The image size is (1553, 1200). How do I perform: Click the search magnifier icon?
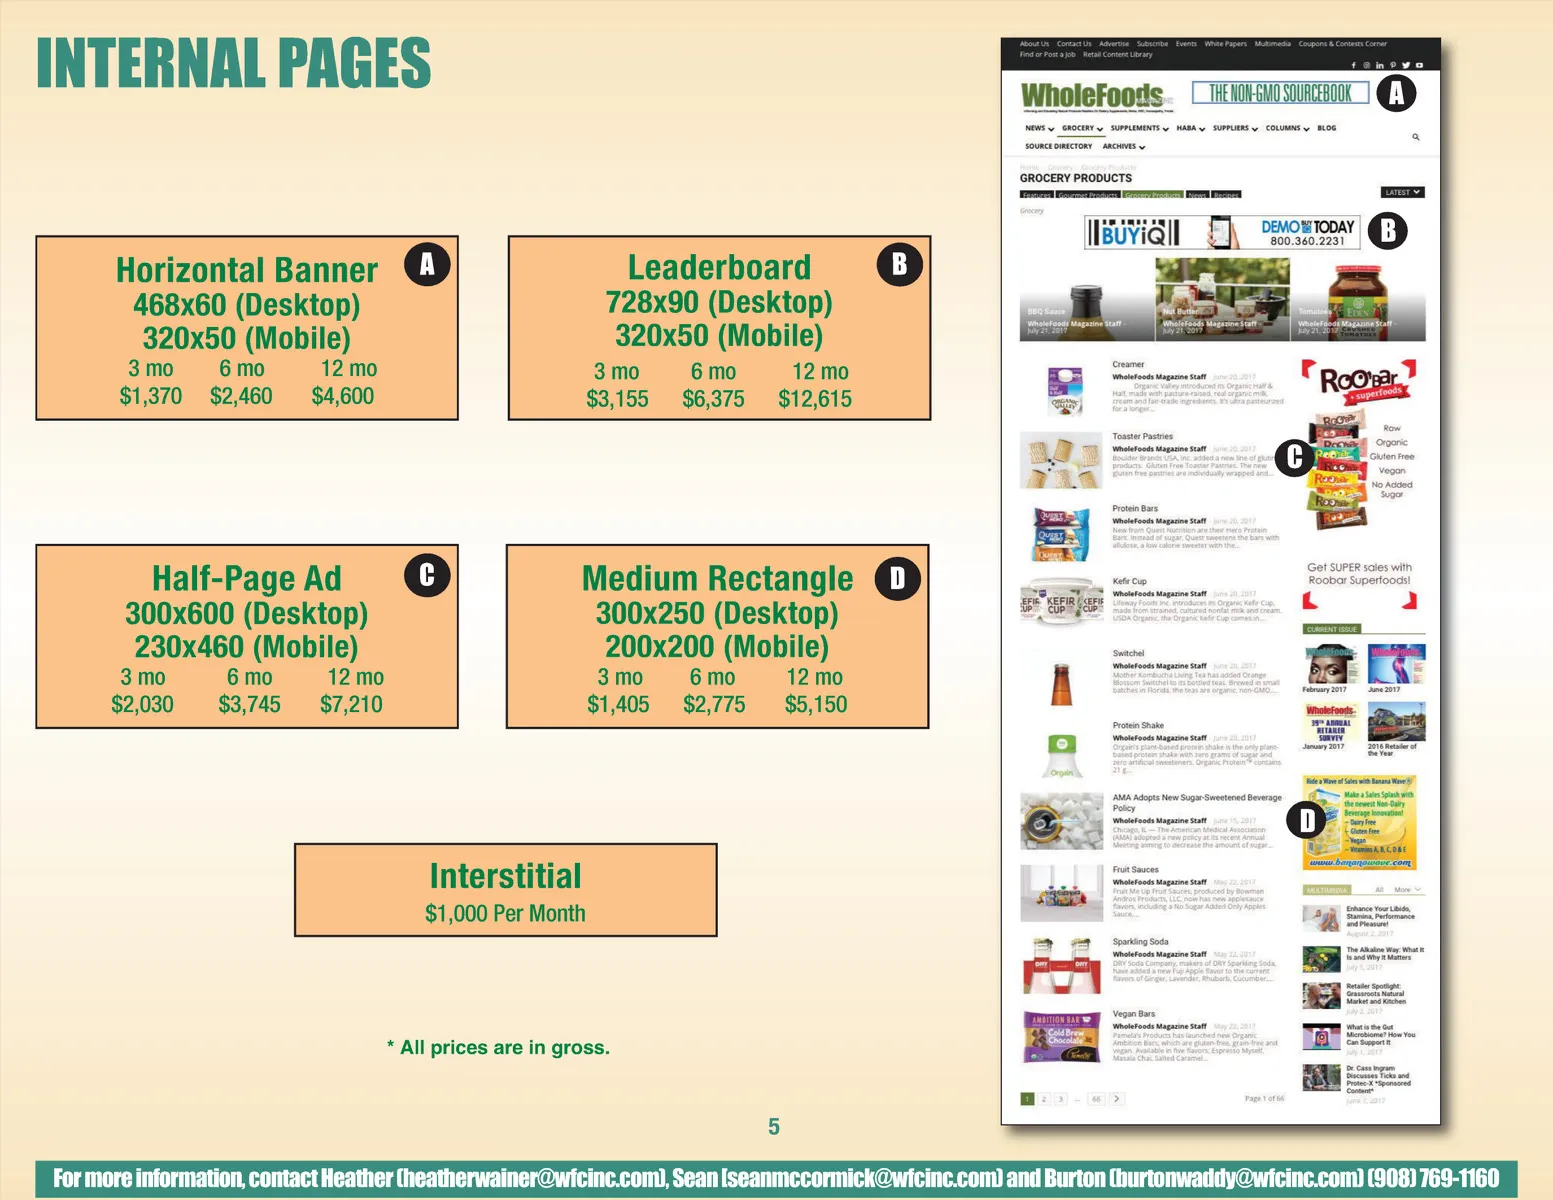[x=1416, y=137]
